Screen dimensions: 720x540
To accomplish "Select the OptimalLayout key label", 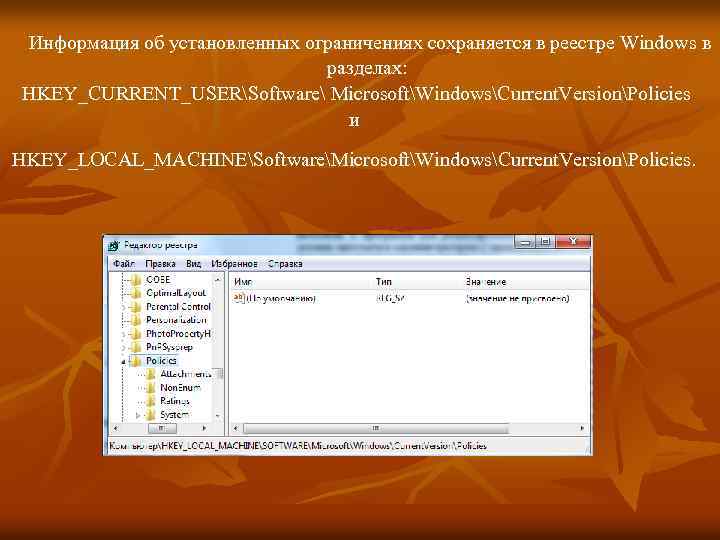I will 176,293.
